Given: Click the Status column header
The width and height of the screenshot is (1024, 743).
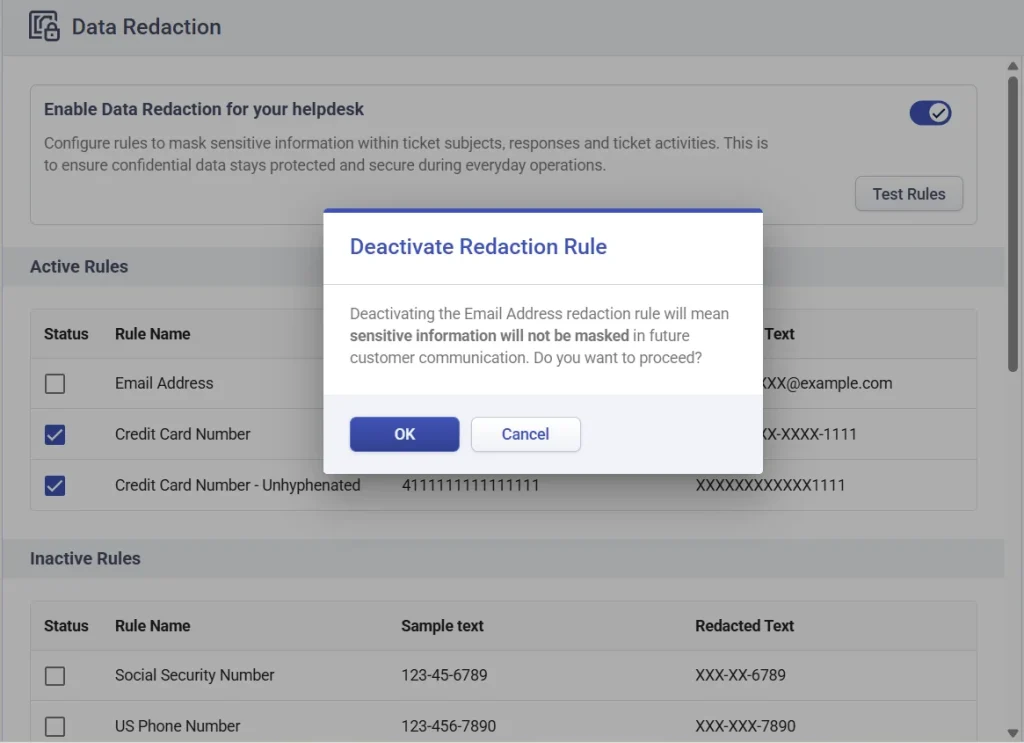Looking at the screenshot, I should pyautogui.click(x=66, y=334).
